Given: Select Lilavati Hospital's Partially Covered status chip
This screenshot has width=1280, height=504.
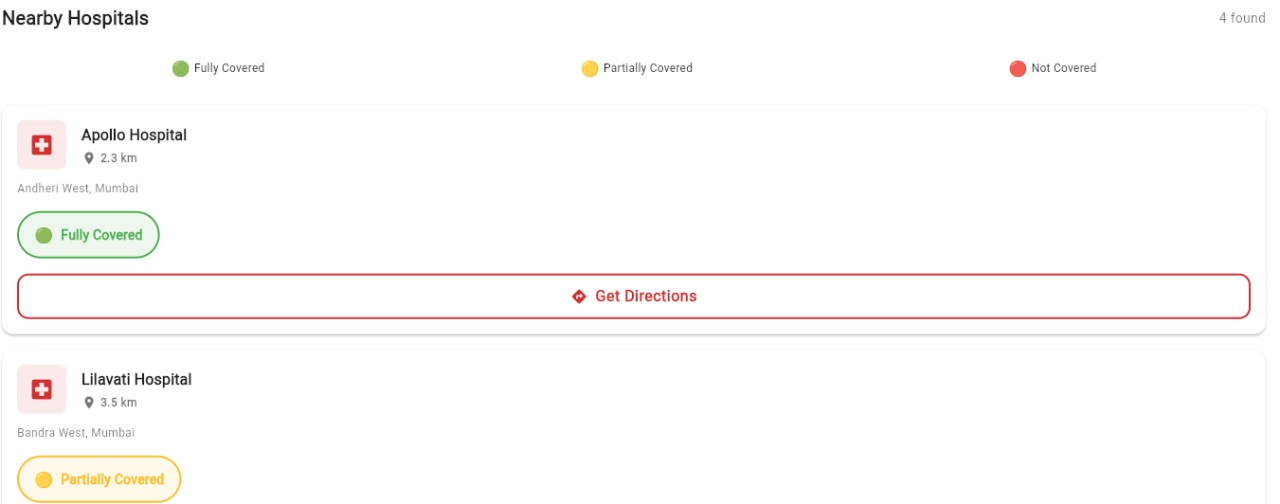Looking at the screenshot, I should point(99,479).
